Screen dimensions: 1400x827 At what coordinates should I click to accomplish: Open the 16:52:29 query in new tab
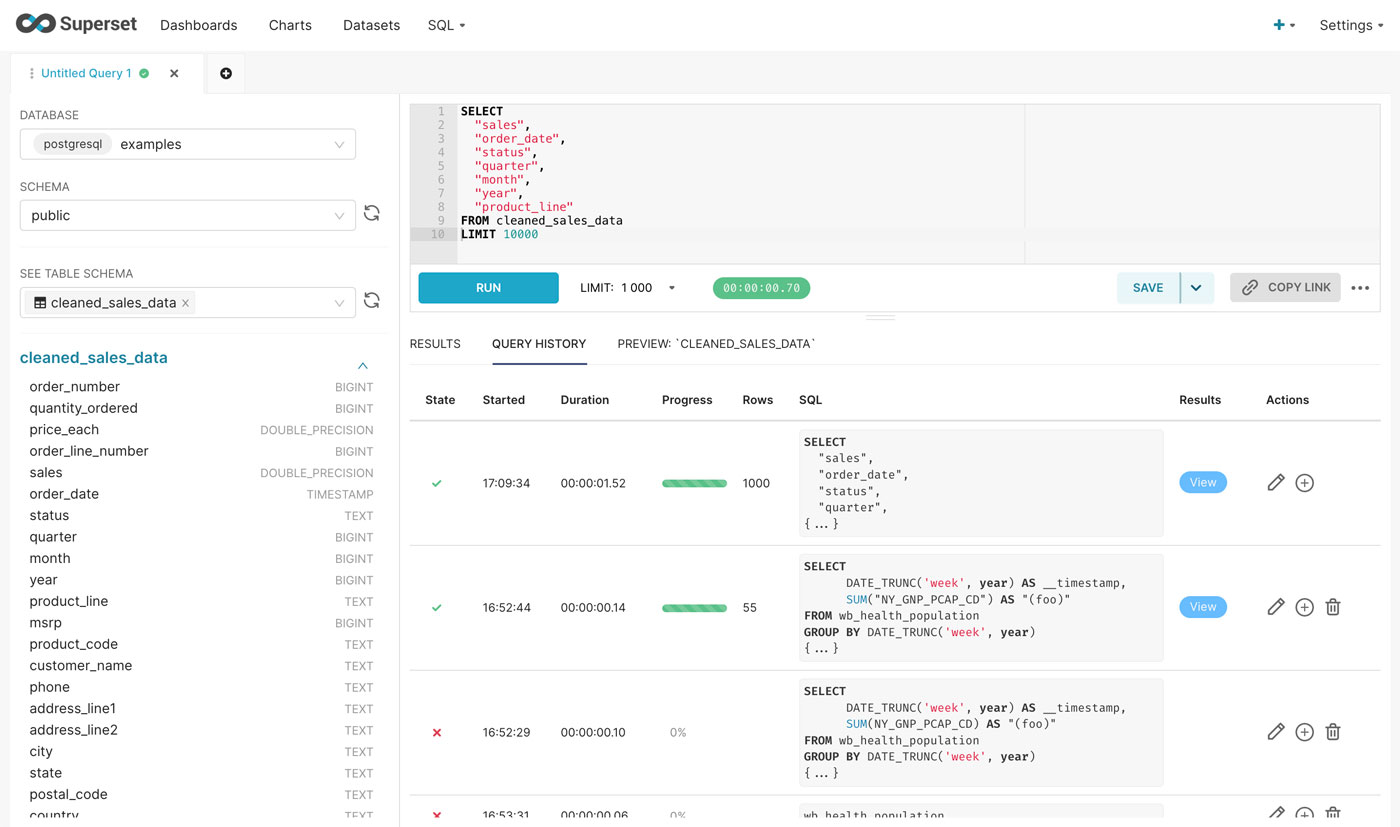tap(1304, 732)
